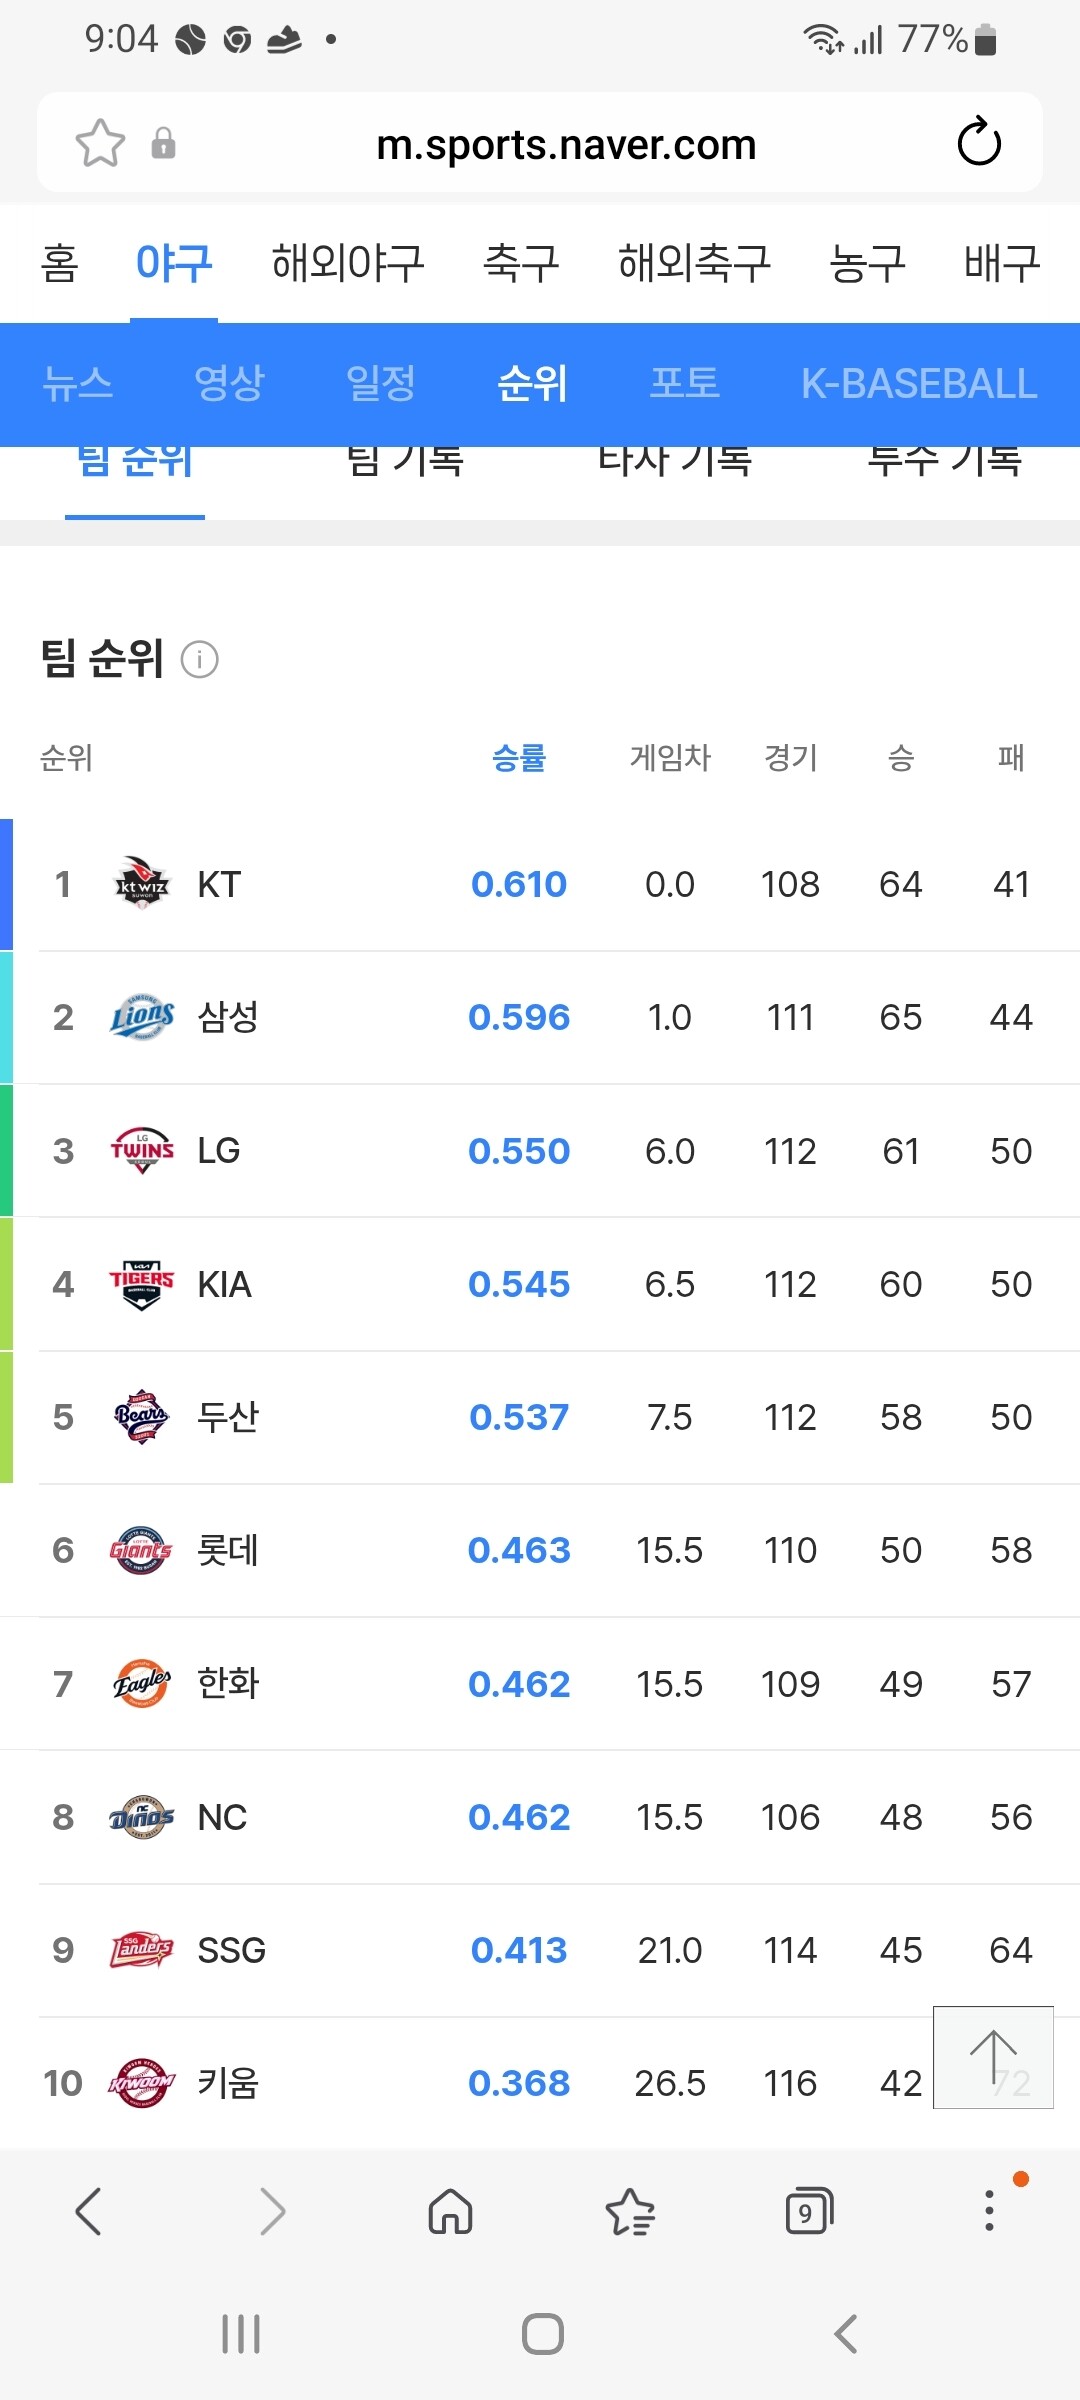Open browser three-dot menu
The width and height of the screenshot is (1080, 2400).
[x=989, y=2211]
